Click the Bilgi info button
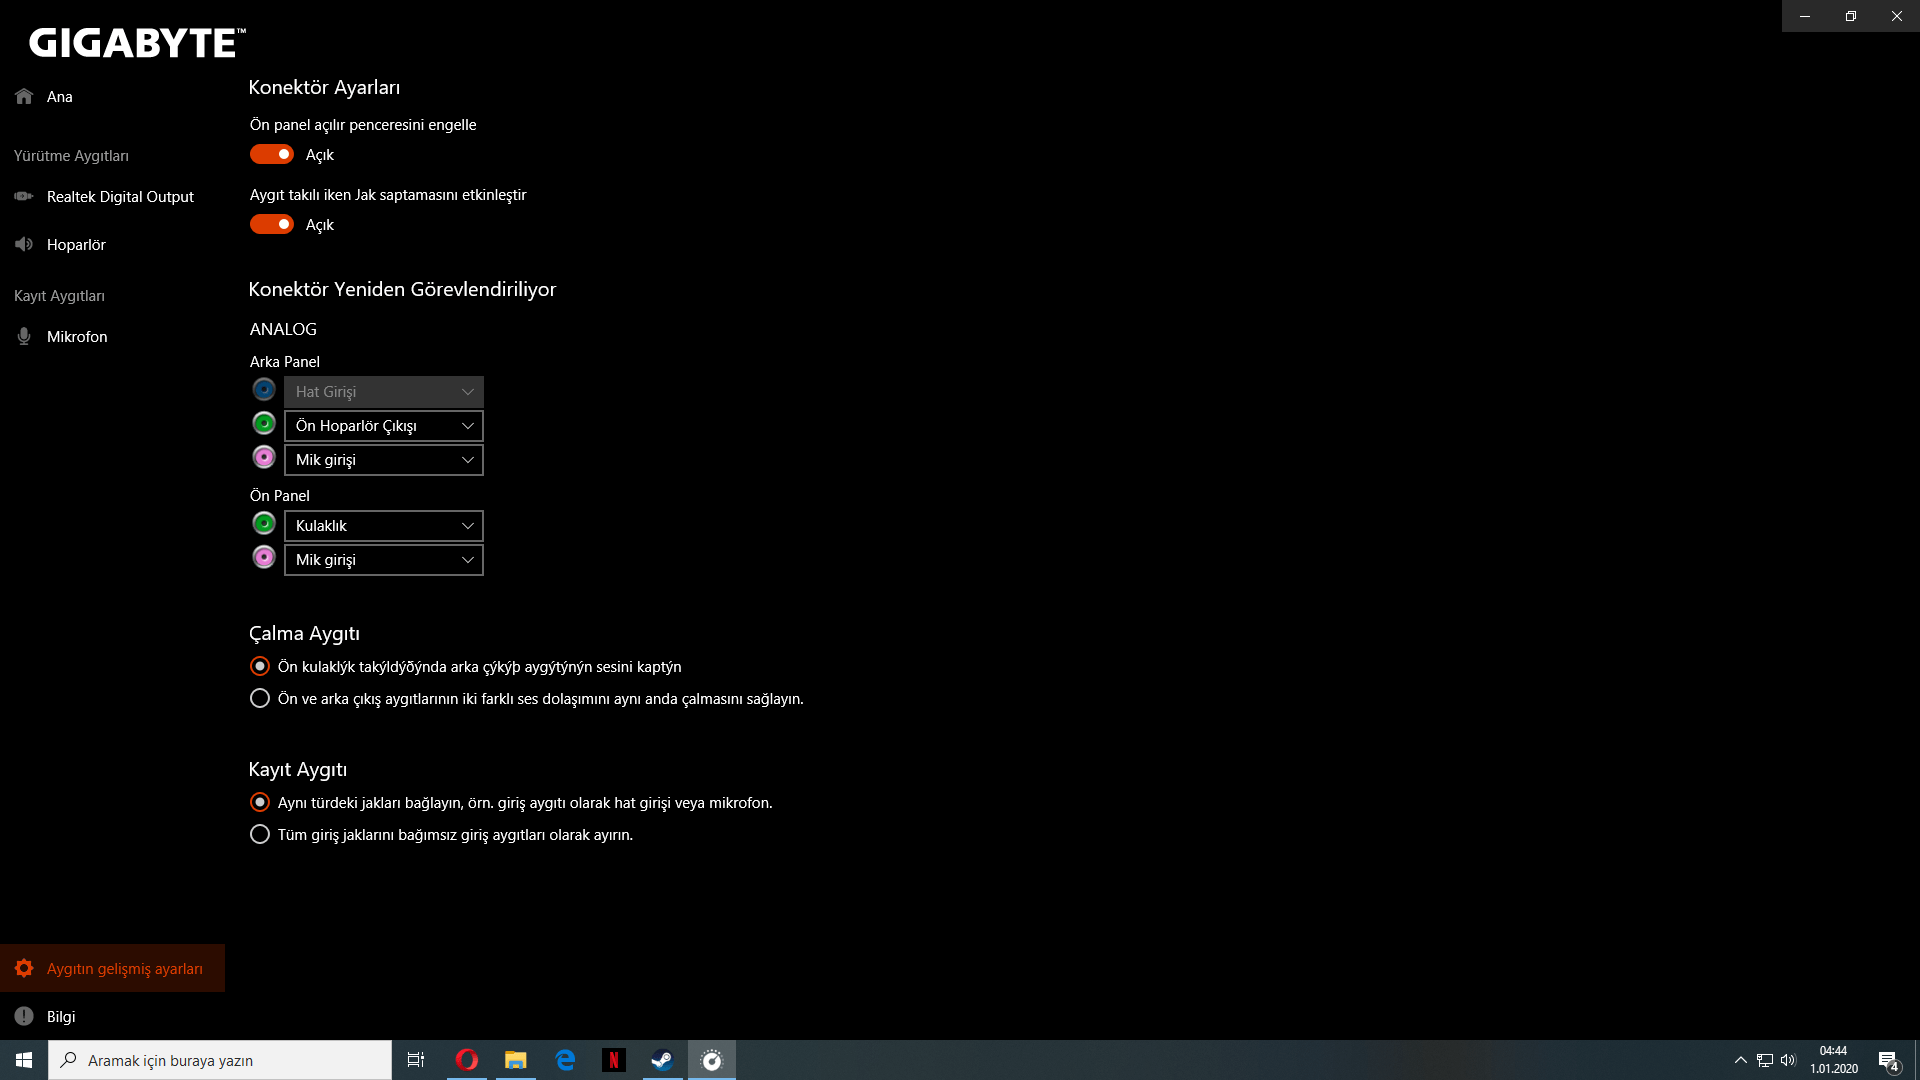The height and width of the screenshot is (1080, 1920). (x=60, y=1017)
